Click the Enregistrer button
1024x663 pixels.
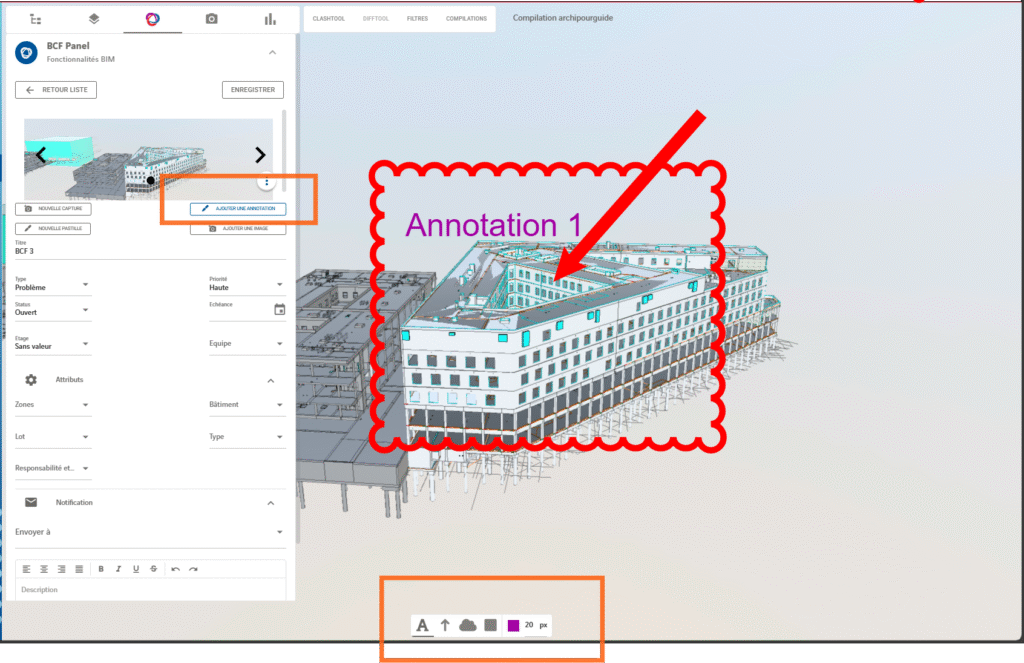[252, 90]
